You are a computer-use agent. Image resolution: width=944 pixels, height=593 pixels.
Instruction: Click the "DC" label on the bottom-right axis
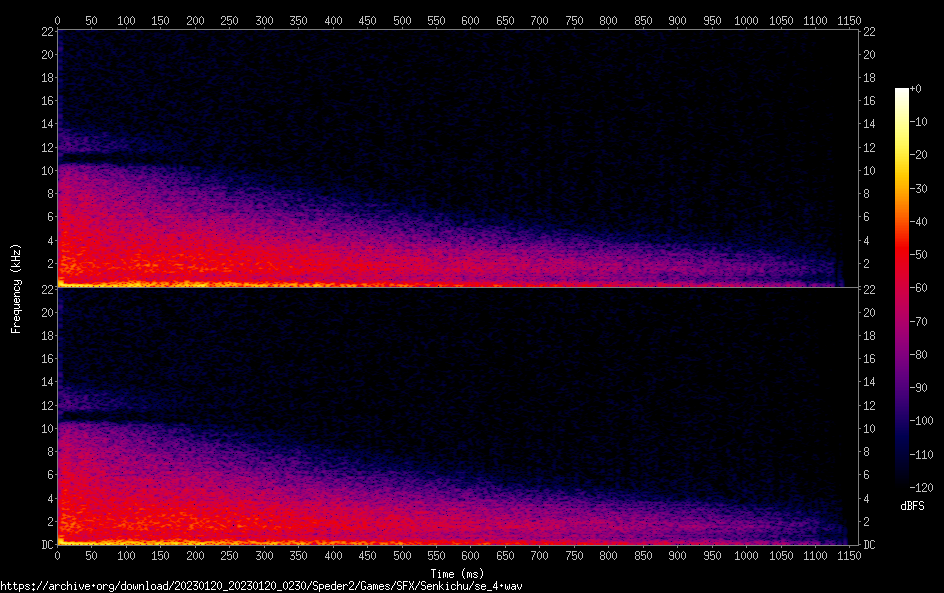click(x=870, y=545)
